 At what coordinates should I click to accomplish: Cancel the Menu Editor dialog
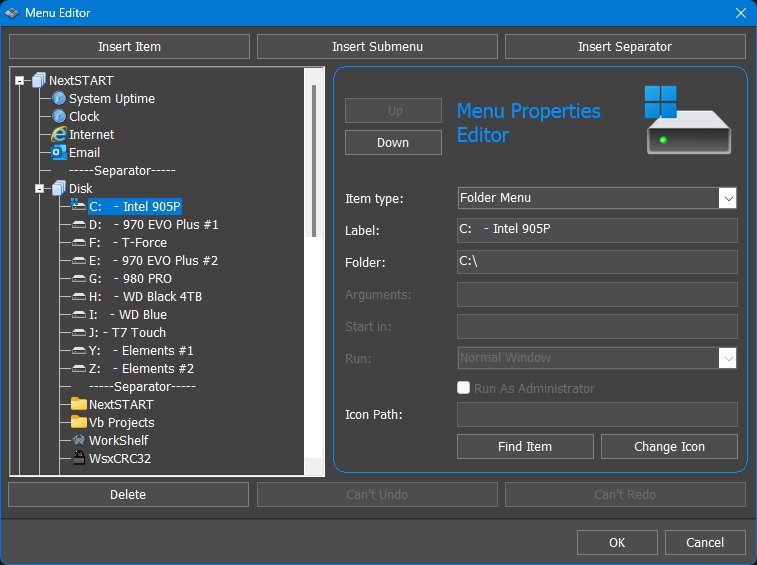coord(705,542)
